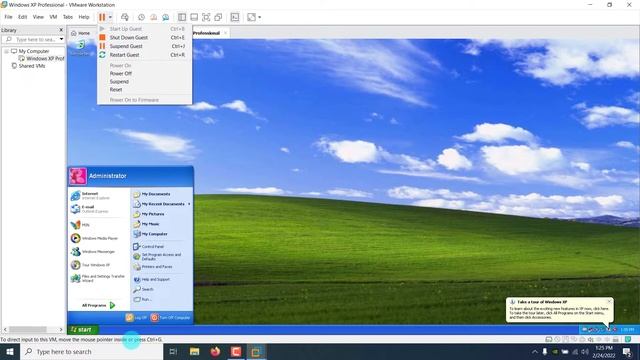Expand the stretch guest dropdown arrow

[260, 17]
